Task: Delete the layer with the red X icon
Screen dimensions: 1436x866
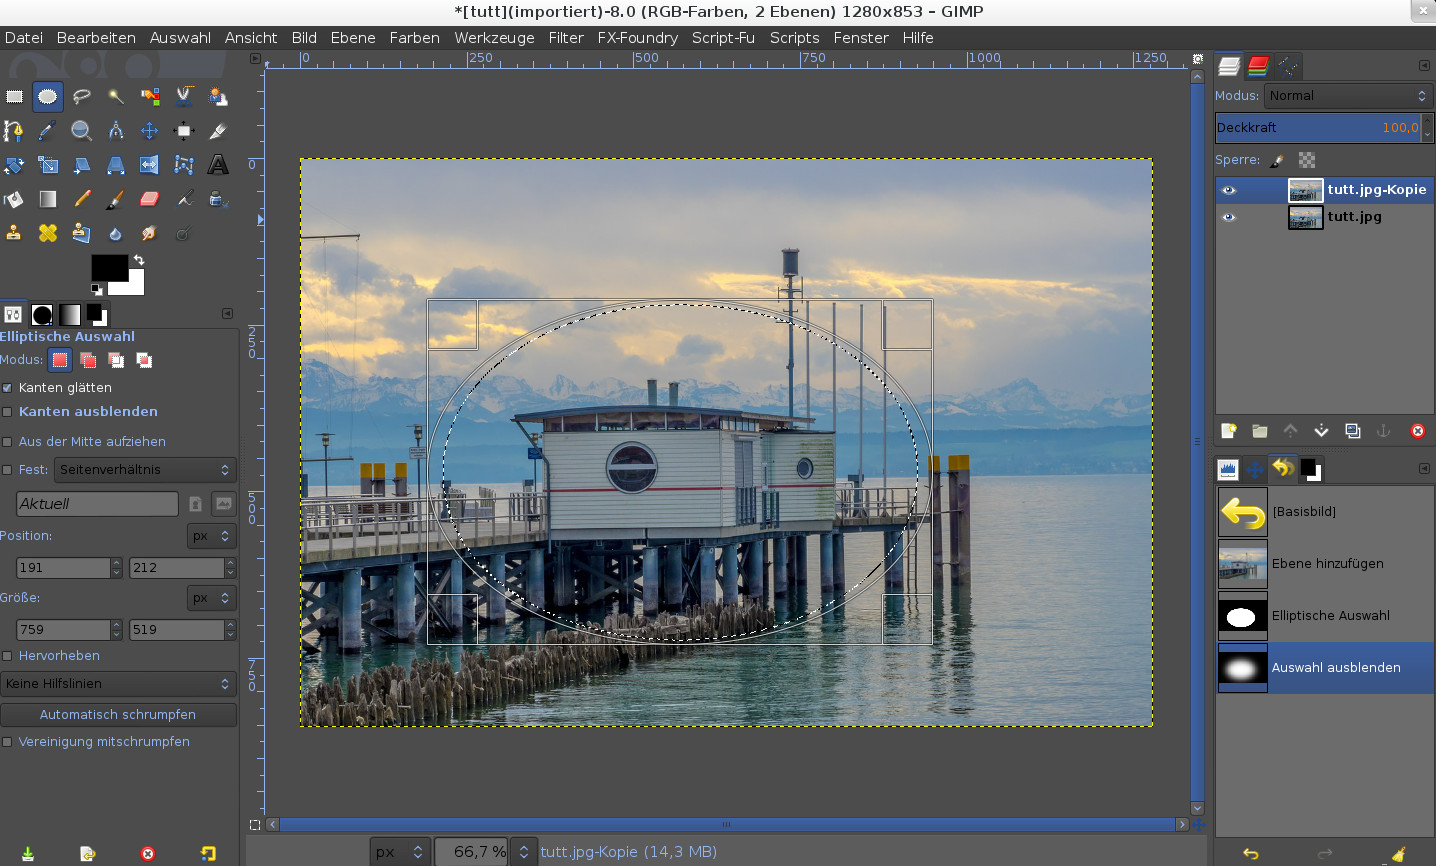Action: [1417, 431]
